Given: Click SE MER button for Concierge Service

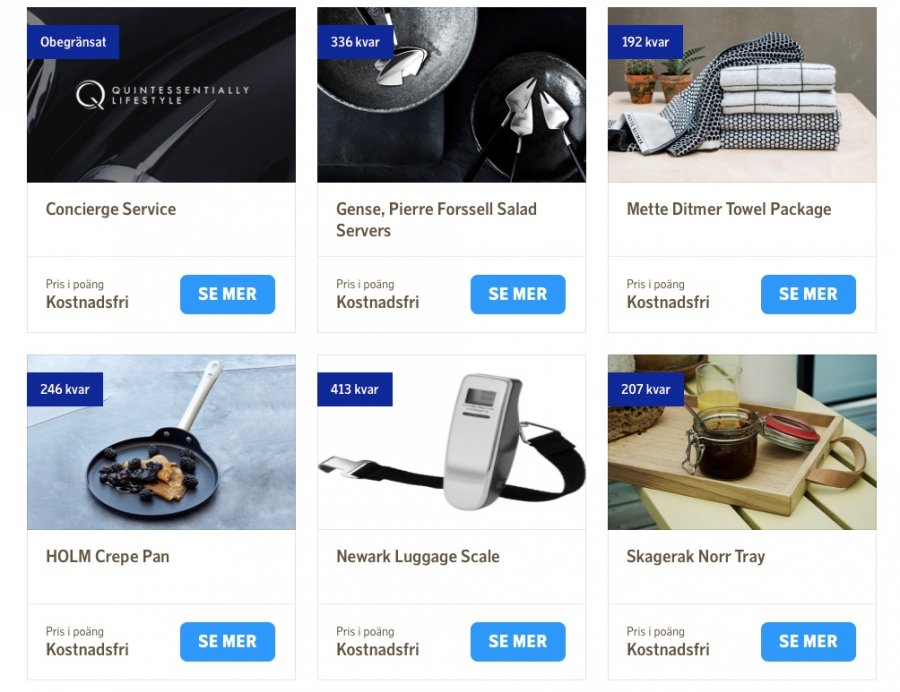Looking at the screenshot, I should pos(227,294).
